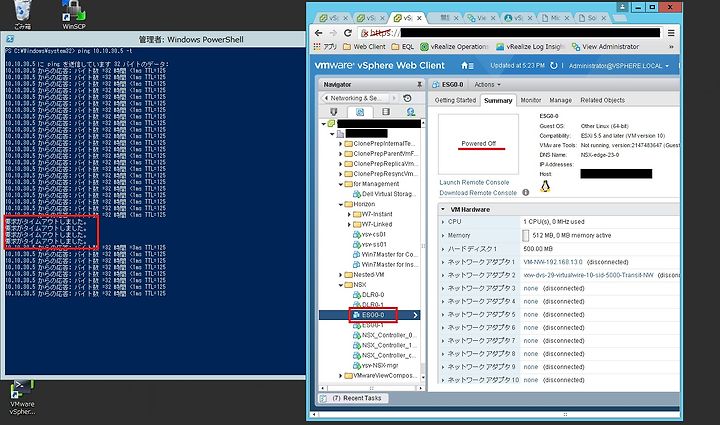Screen dimensions: 720x425
Task: Expand the ClonePrepInternalTe... folder
Action: tap(341, 144)
